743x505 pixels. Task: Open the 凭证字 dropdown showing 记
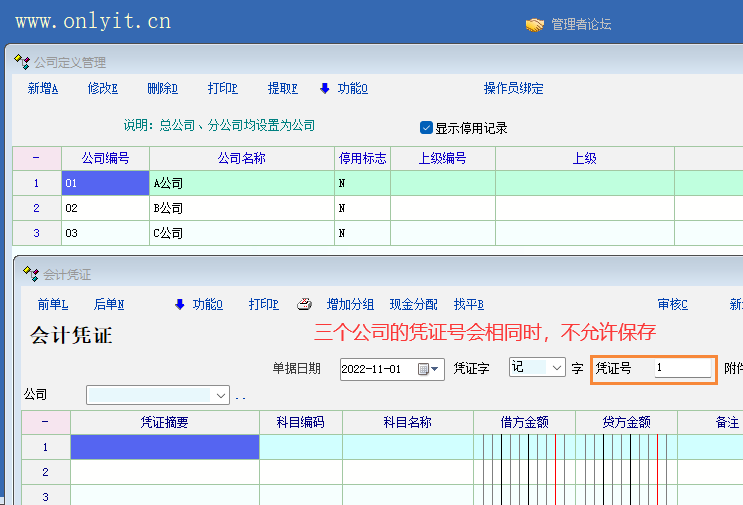coord(557,368)
